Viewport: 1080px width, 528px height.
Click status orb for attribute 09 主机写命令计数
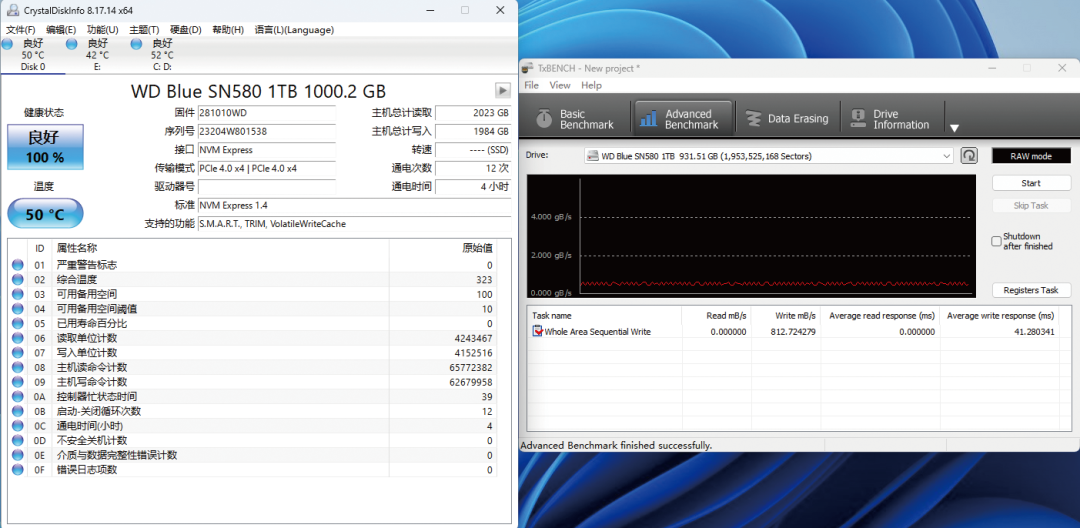18,382
